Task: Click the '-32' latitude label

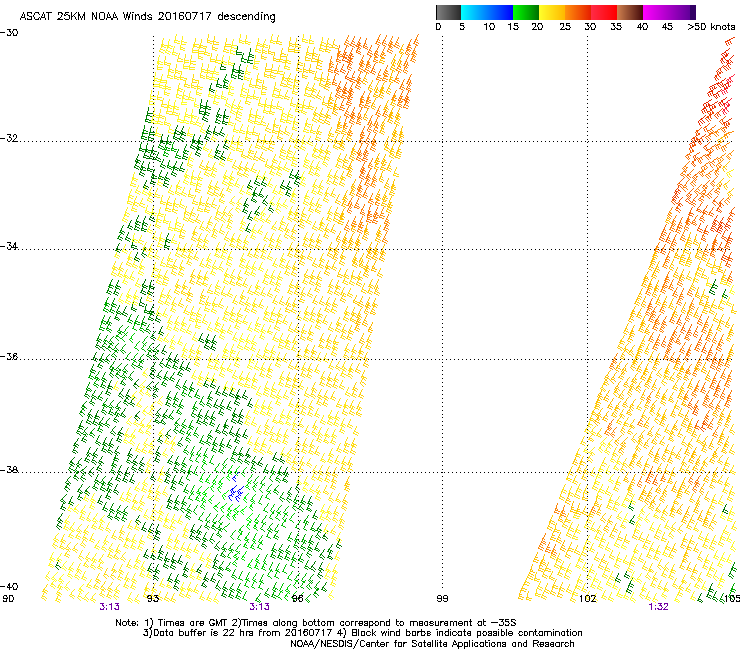Action: tap(9, 138)
